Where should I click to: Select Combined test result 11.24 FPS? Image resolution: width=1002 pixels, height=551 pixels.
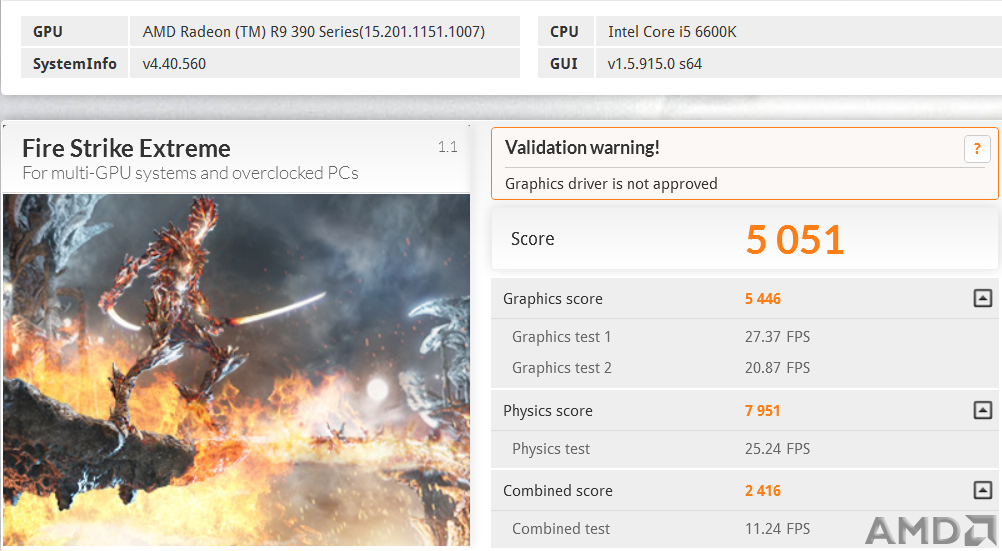click(x=777, y=529)
